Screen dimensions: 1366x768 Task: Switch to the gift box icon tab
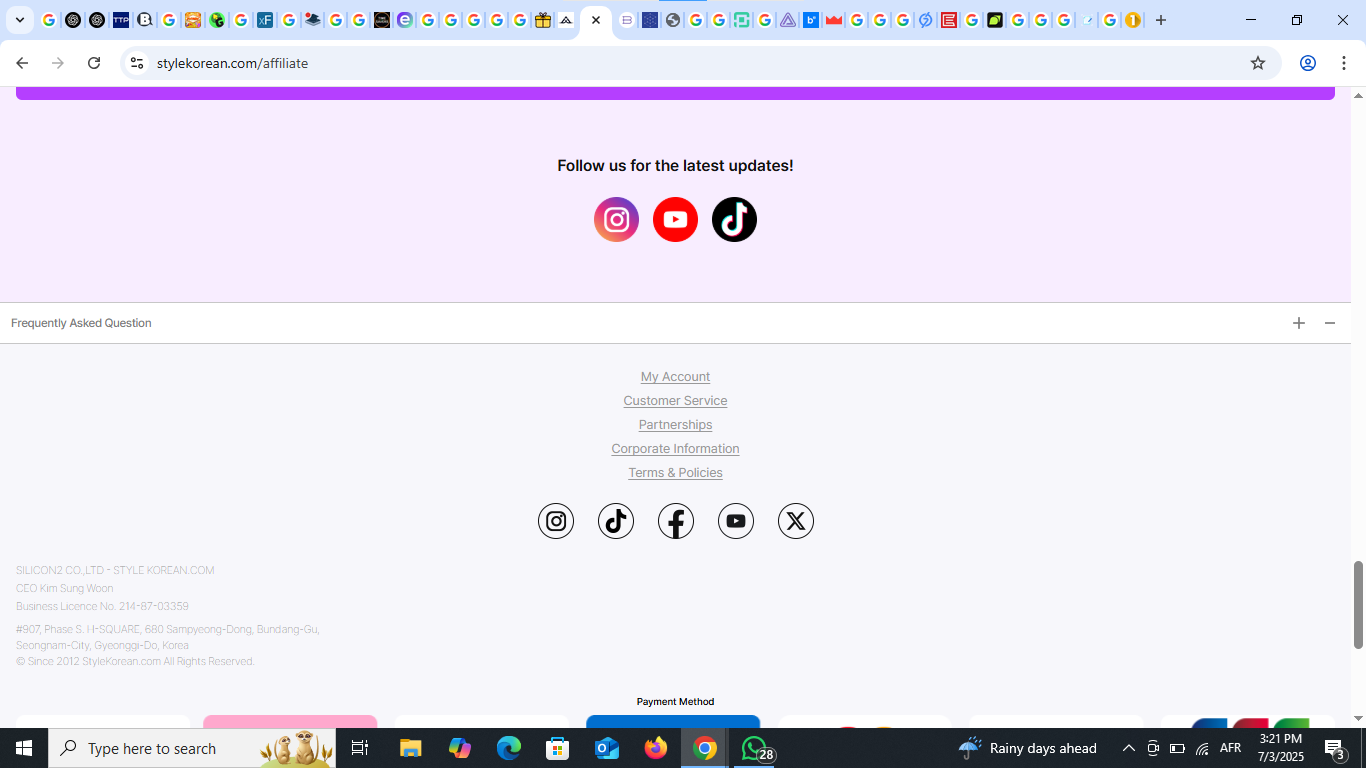pos(543,20)
